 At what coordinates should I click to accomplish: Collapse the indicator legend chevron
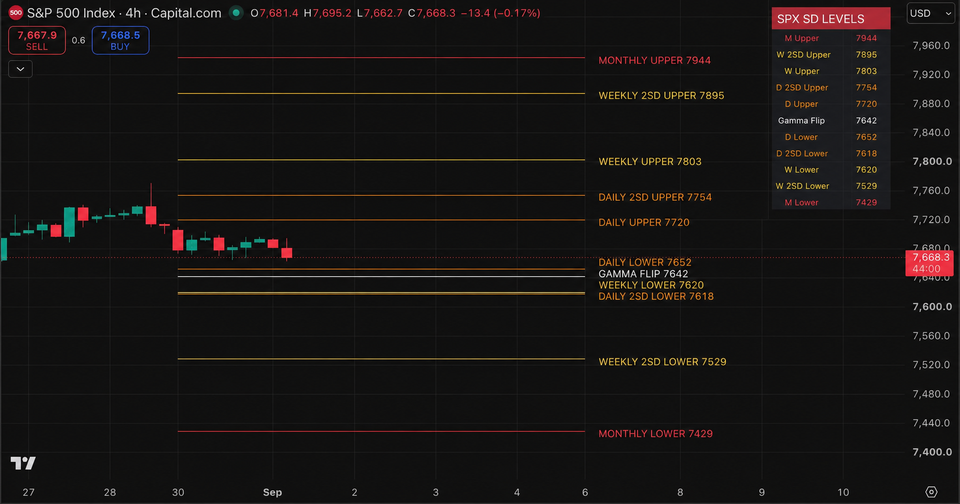(x=20, y=69)
